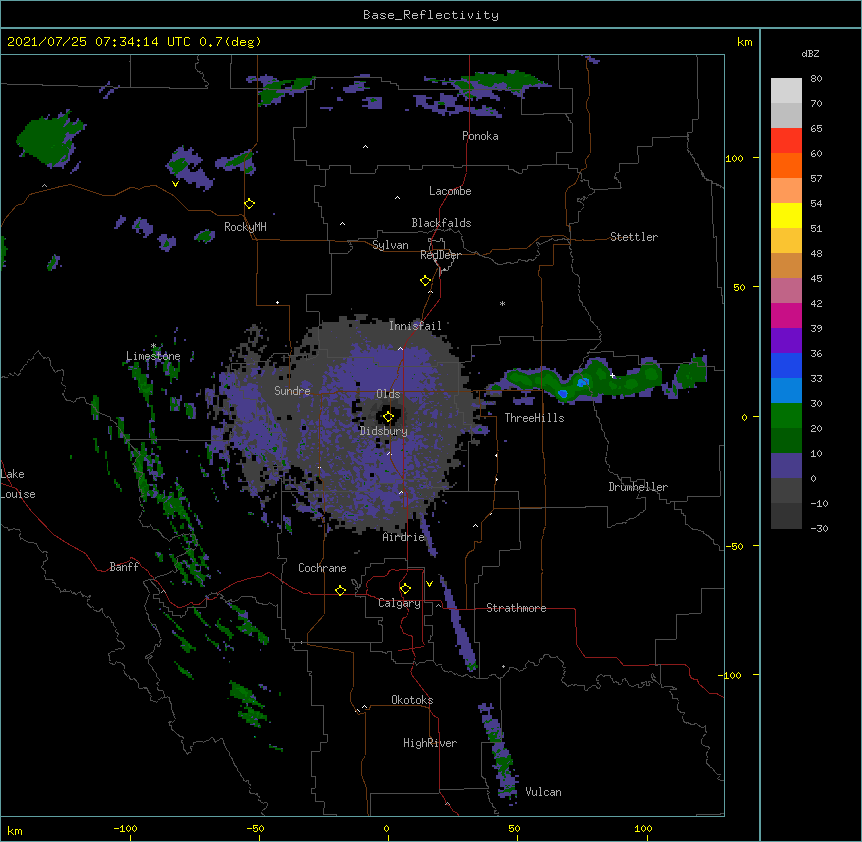Click the green echo in the top-left corner

(x=49, y=140)
